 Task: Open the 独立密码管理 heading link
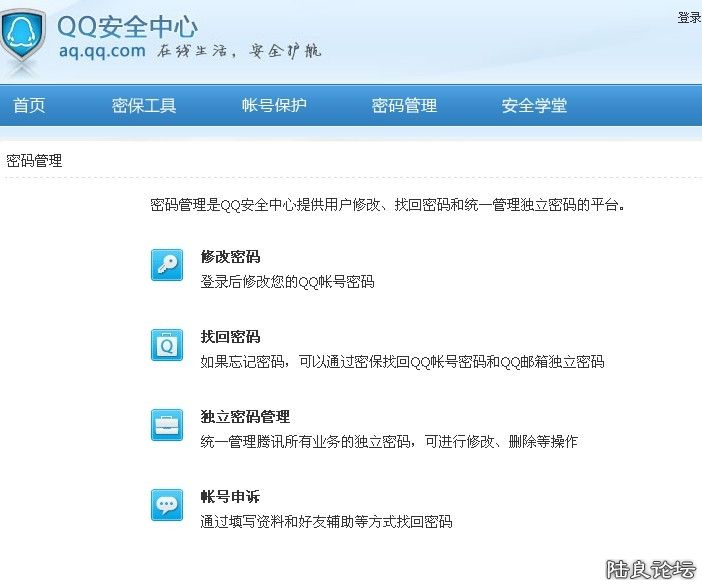coord(245,417)
